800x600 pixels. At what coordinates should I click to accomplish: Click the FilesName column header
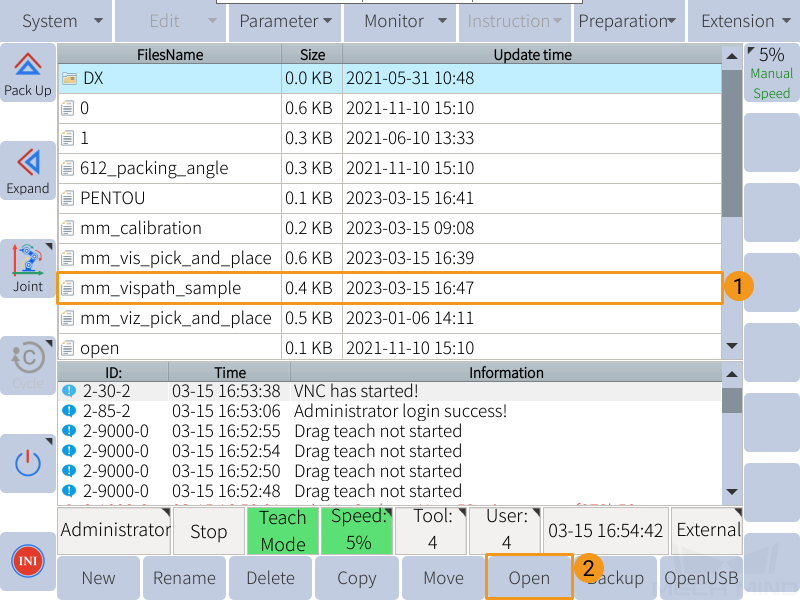[169, 55]
